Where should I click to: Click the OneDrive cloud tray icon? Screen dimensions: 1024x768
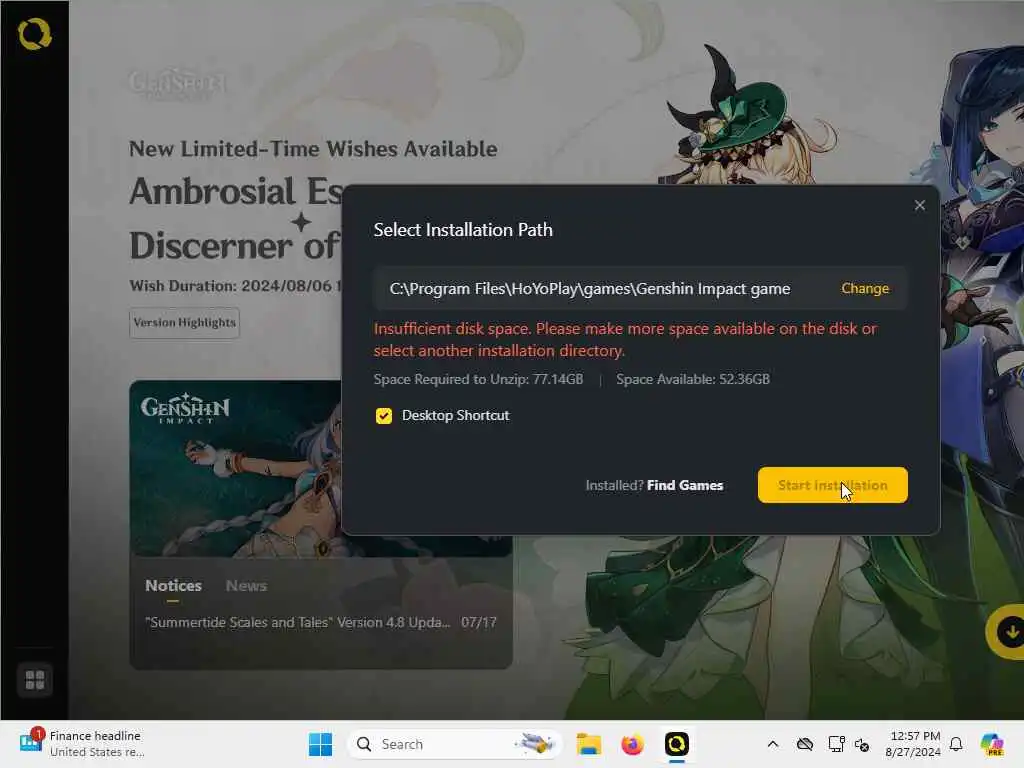(x=805, y=744)
